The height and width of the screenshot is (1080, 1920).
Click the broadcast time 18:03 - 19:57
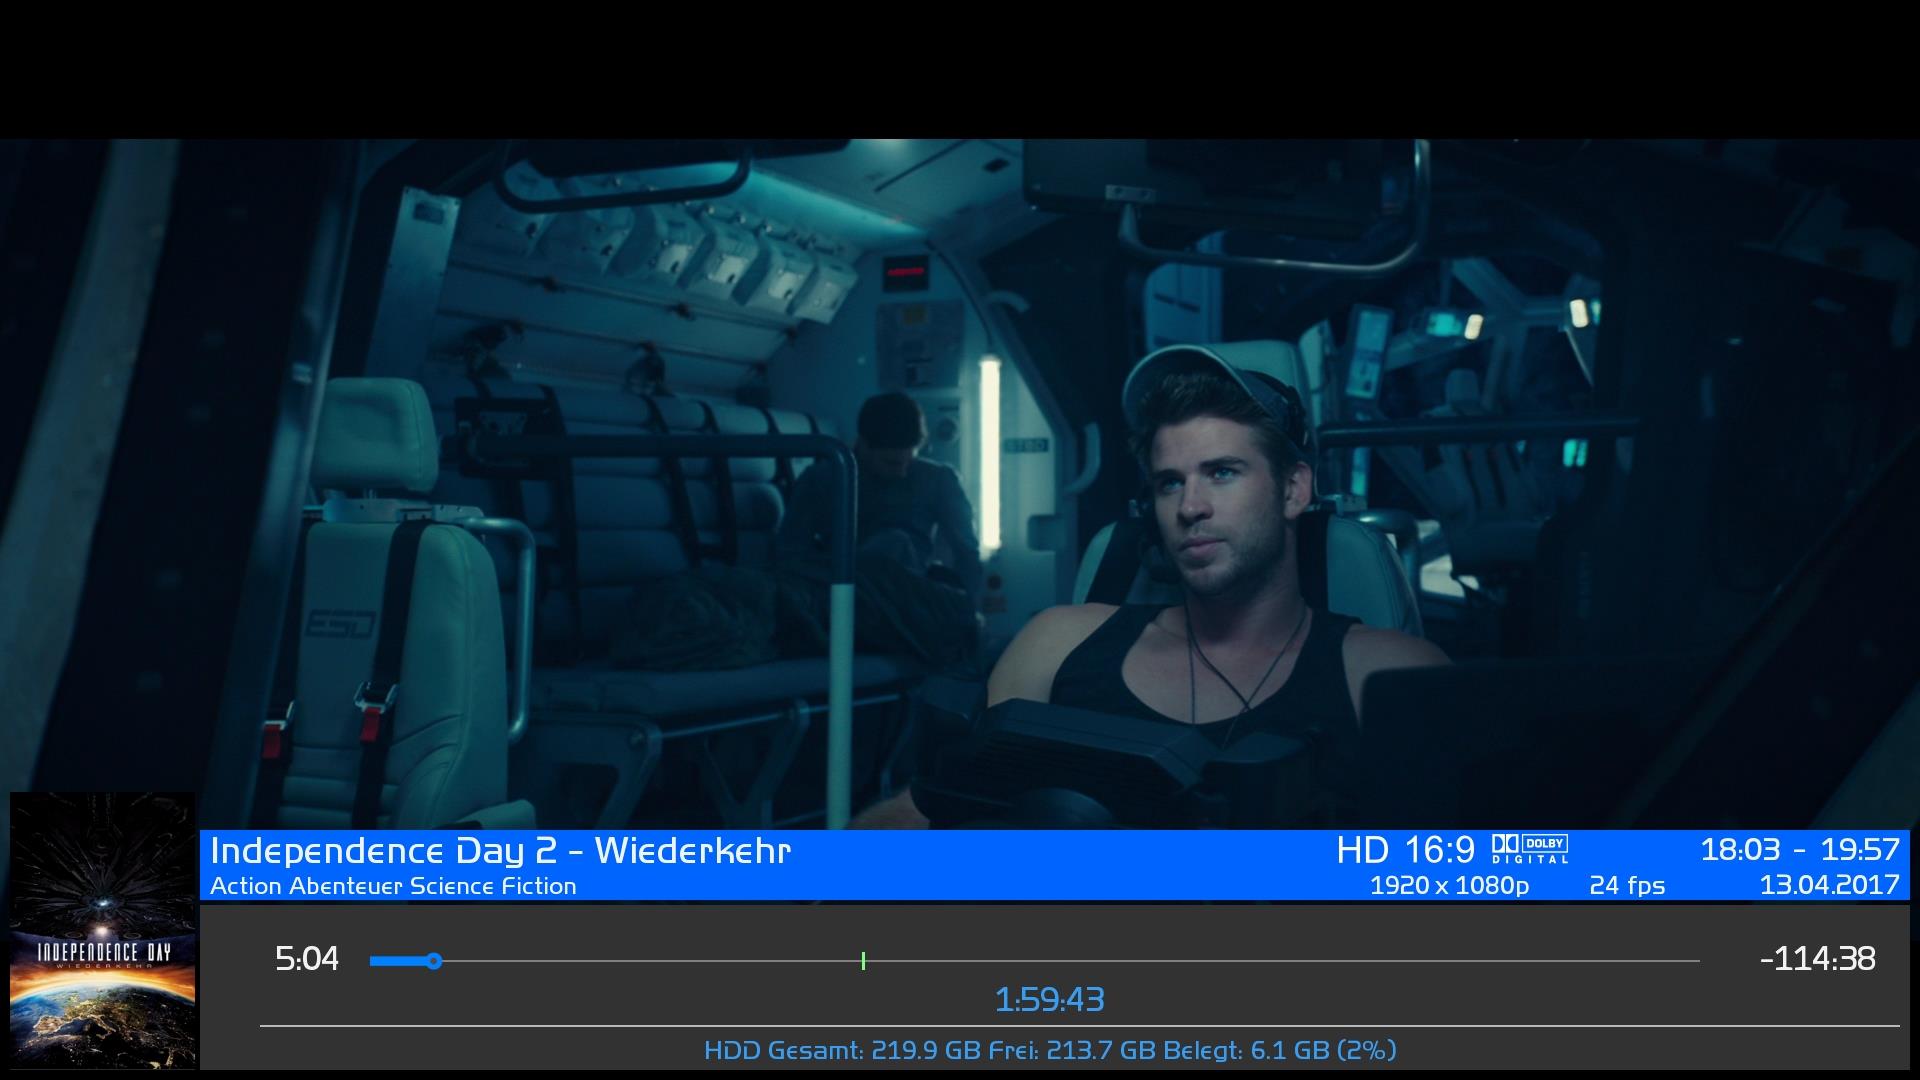1799,850
